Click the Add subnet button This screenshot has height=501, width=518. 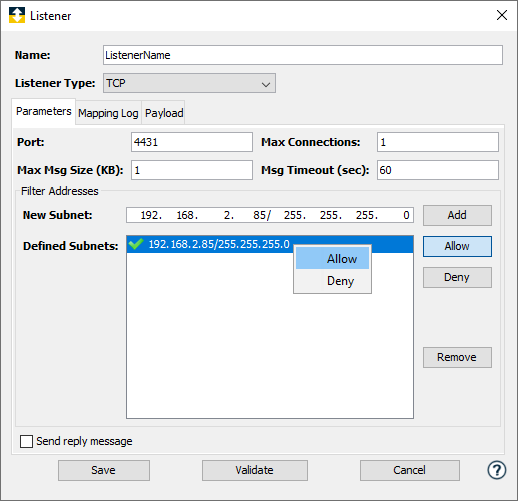tap(457, 215)
